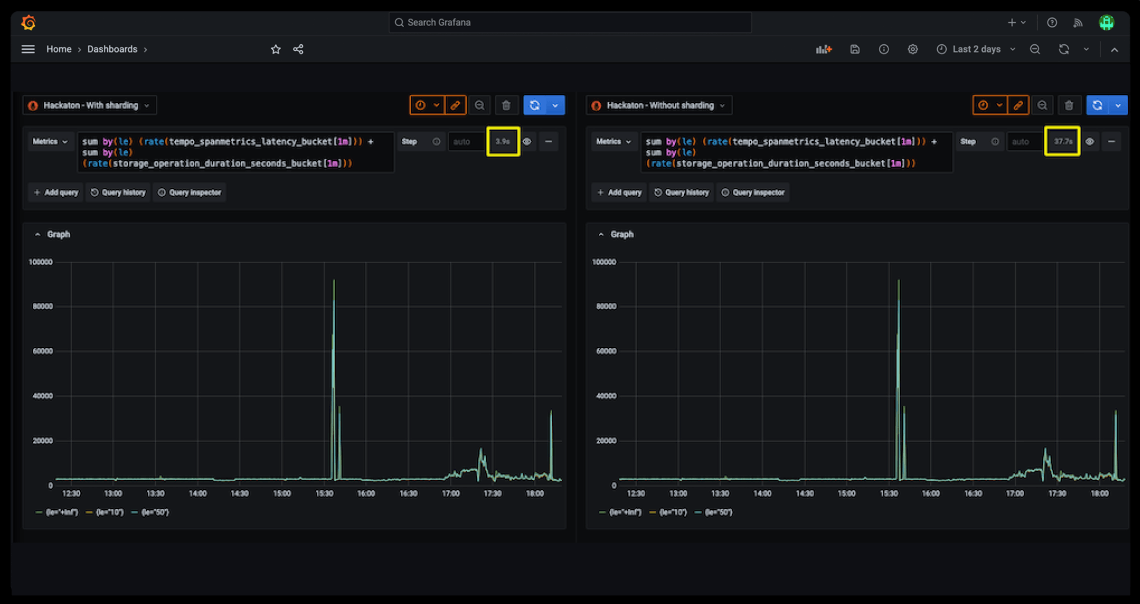This screenshot has height=604, width=1140.
Task: Delete the right query with the trash icon
Action: [1069, 104]
